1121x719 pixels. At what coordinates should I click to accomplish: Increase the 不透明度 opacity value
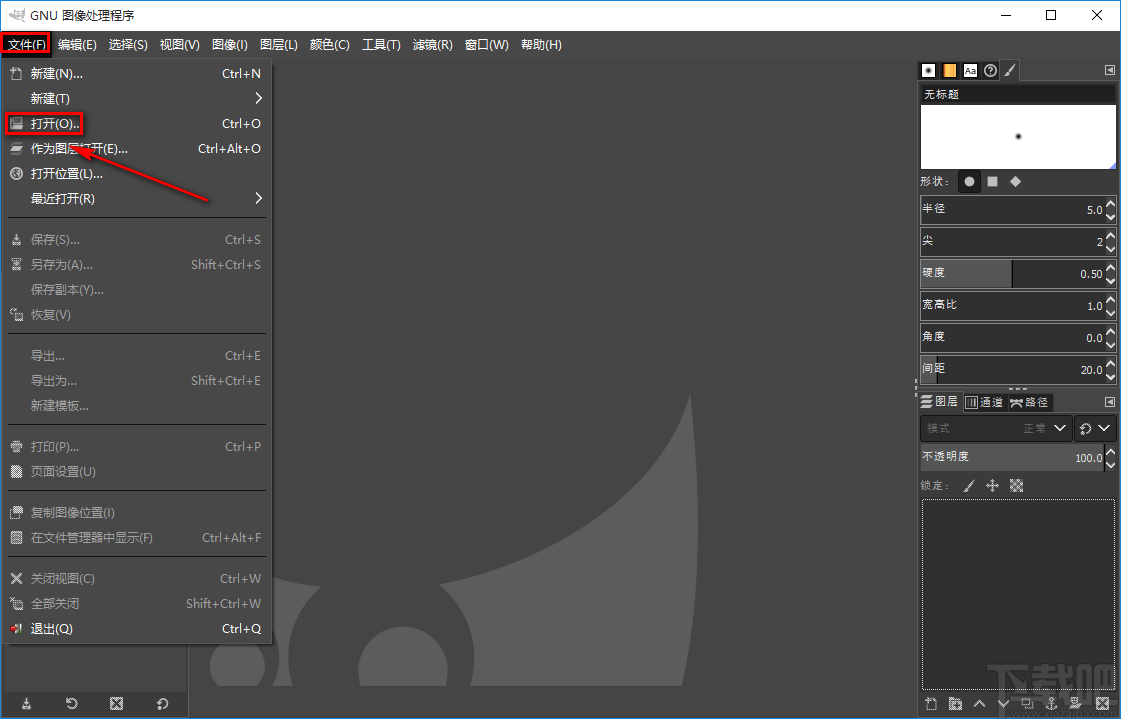[1110, 452]
